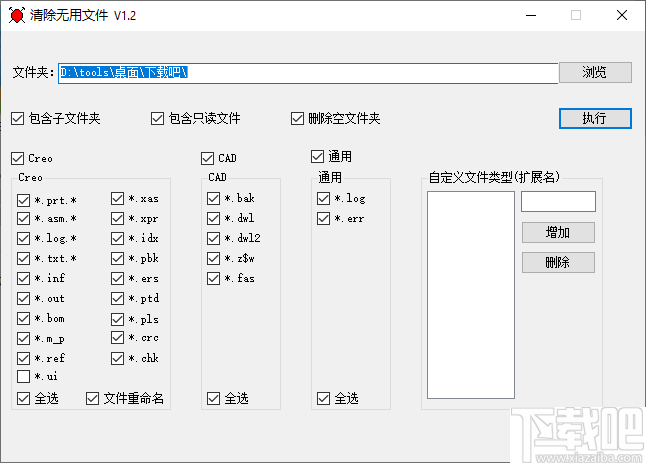Toggle the top 通用 group checkbox
Image resolution: width=646 pixels, height=463 pixels.
pos(317,157)
